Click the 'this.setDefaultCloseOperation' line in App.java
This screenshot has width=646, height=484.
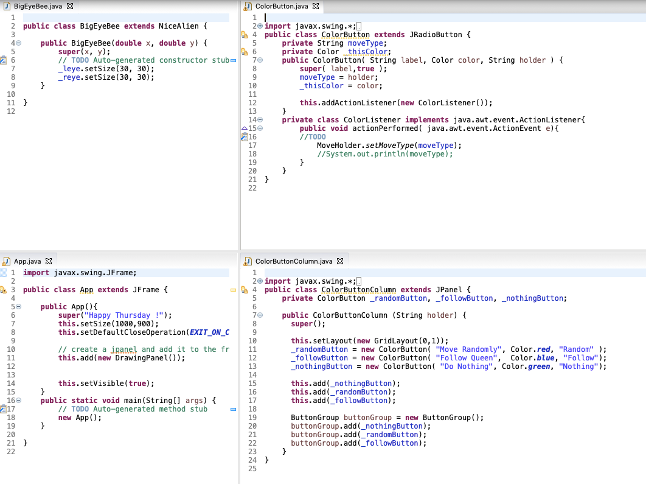[143, 332]
